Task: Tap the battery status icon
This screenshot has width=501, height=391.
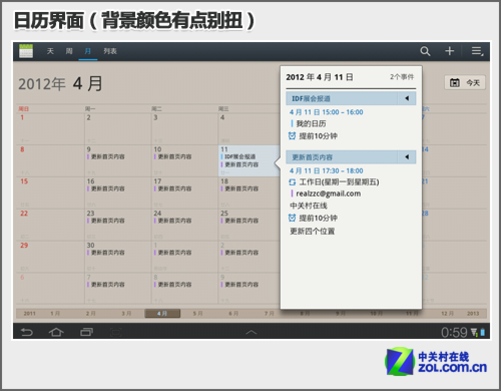Action: [482, 332]
